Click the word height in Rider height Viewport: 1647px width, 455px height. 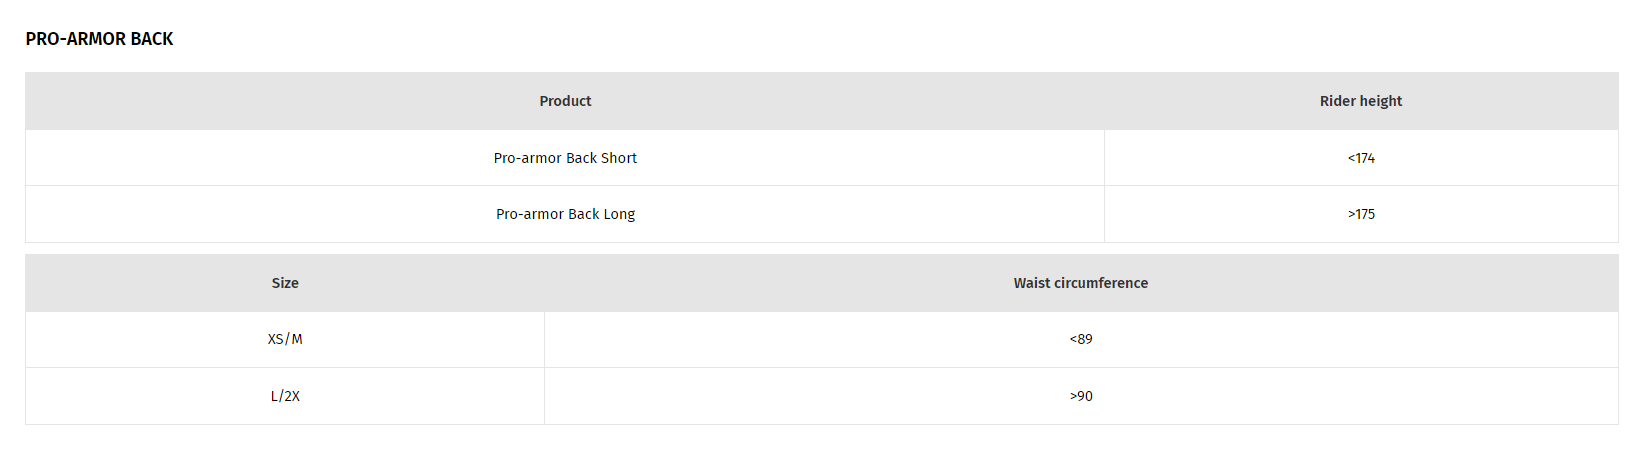(1381, 101)
